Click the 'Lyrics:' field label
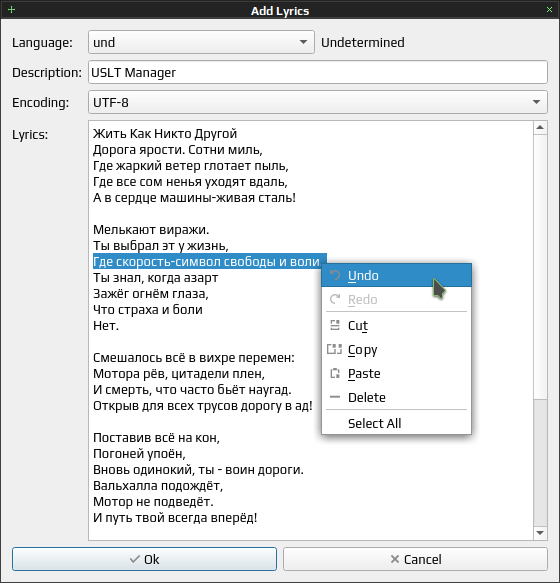This screenshot has height=583, width=560. pos(30,134)
